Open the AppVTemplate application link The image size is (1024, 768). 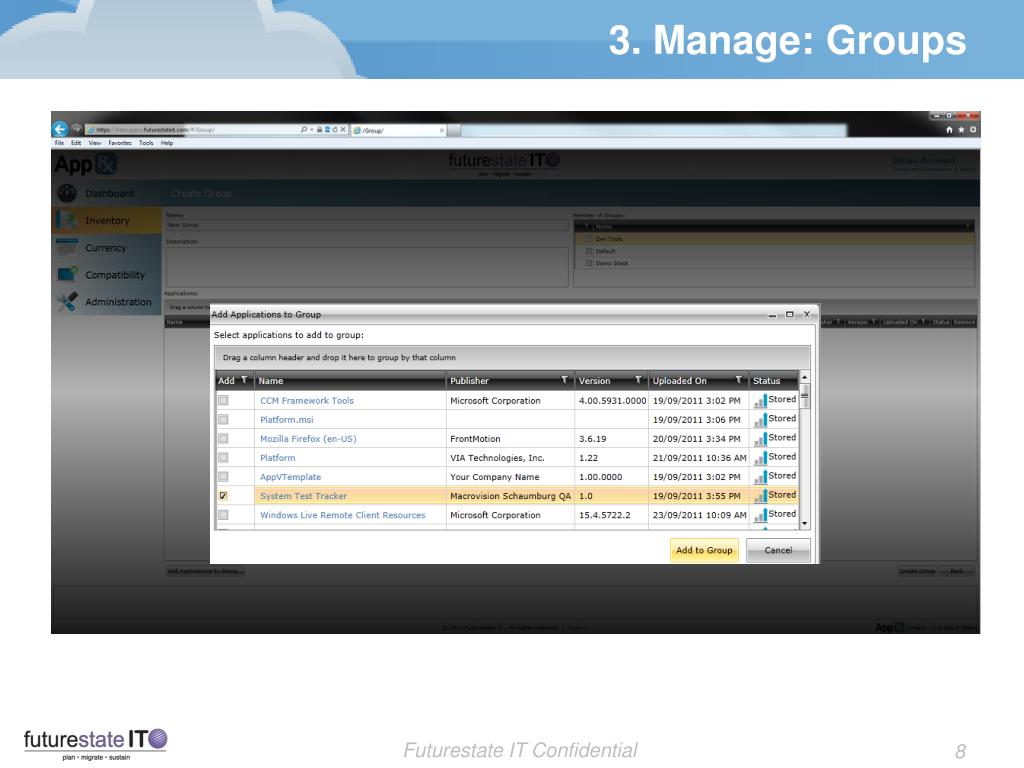coord(291,477)
